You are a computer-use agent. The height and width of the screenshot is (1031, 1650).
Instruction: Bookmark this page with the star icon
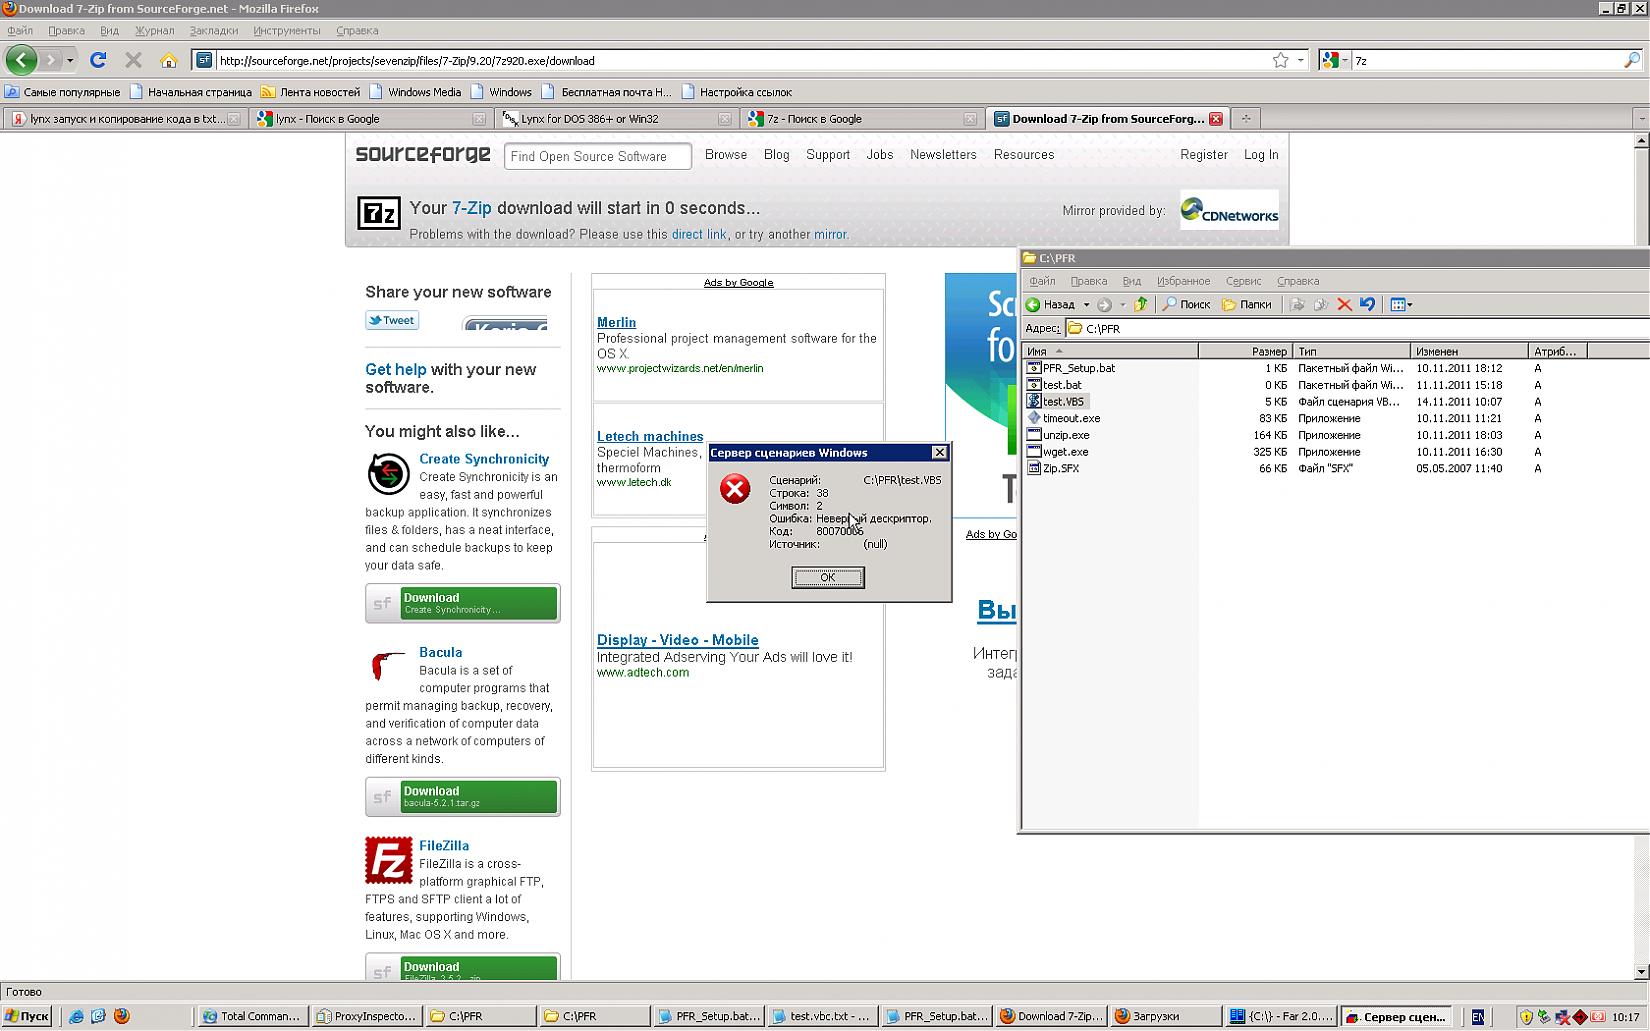click(1280, 60)
